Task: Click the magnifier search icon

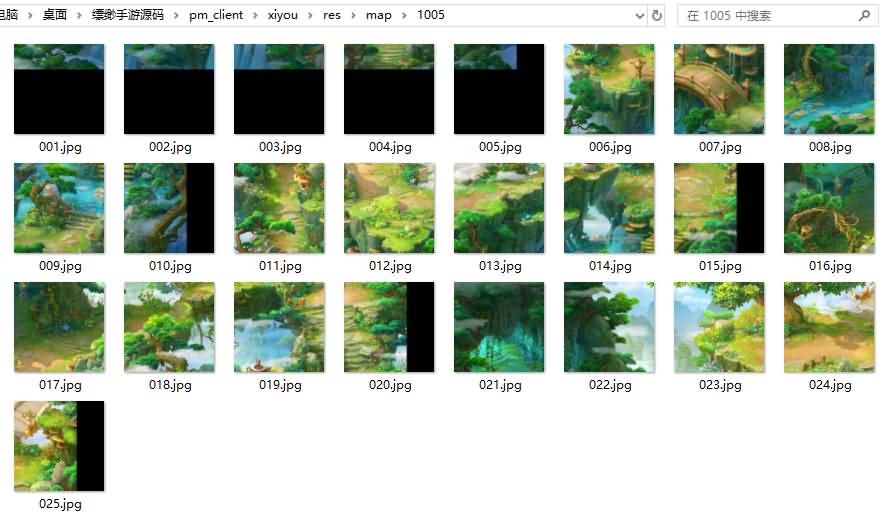Action: 864,16
